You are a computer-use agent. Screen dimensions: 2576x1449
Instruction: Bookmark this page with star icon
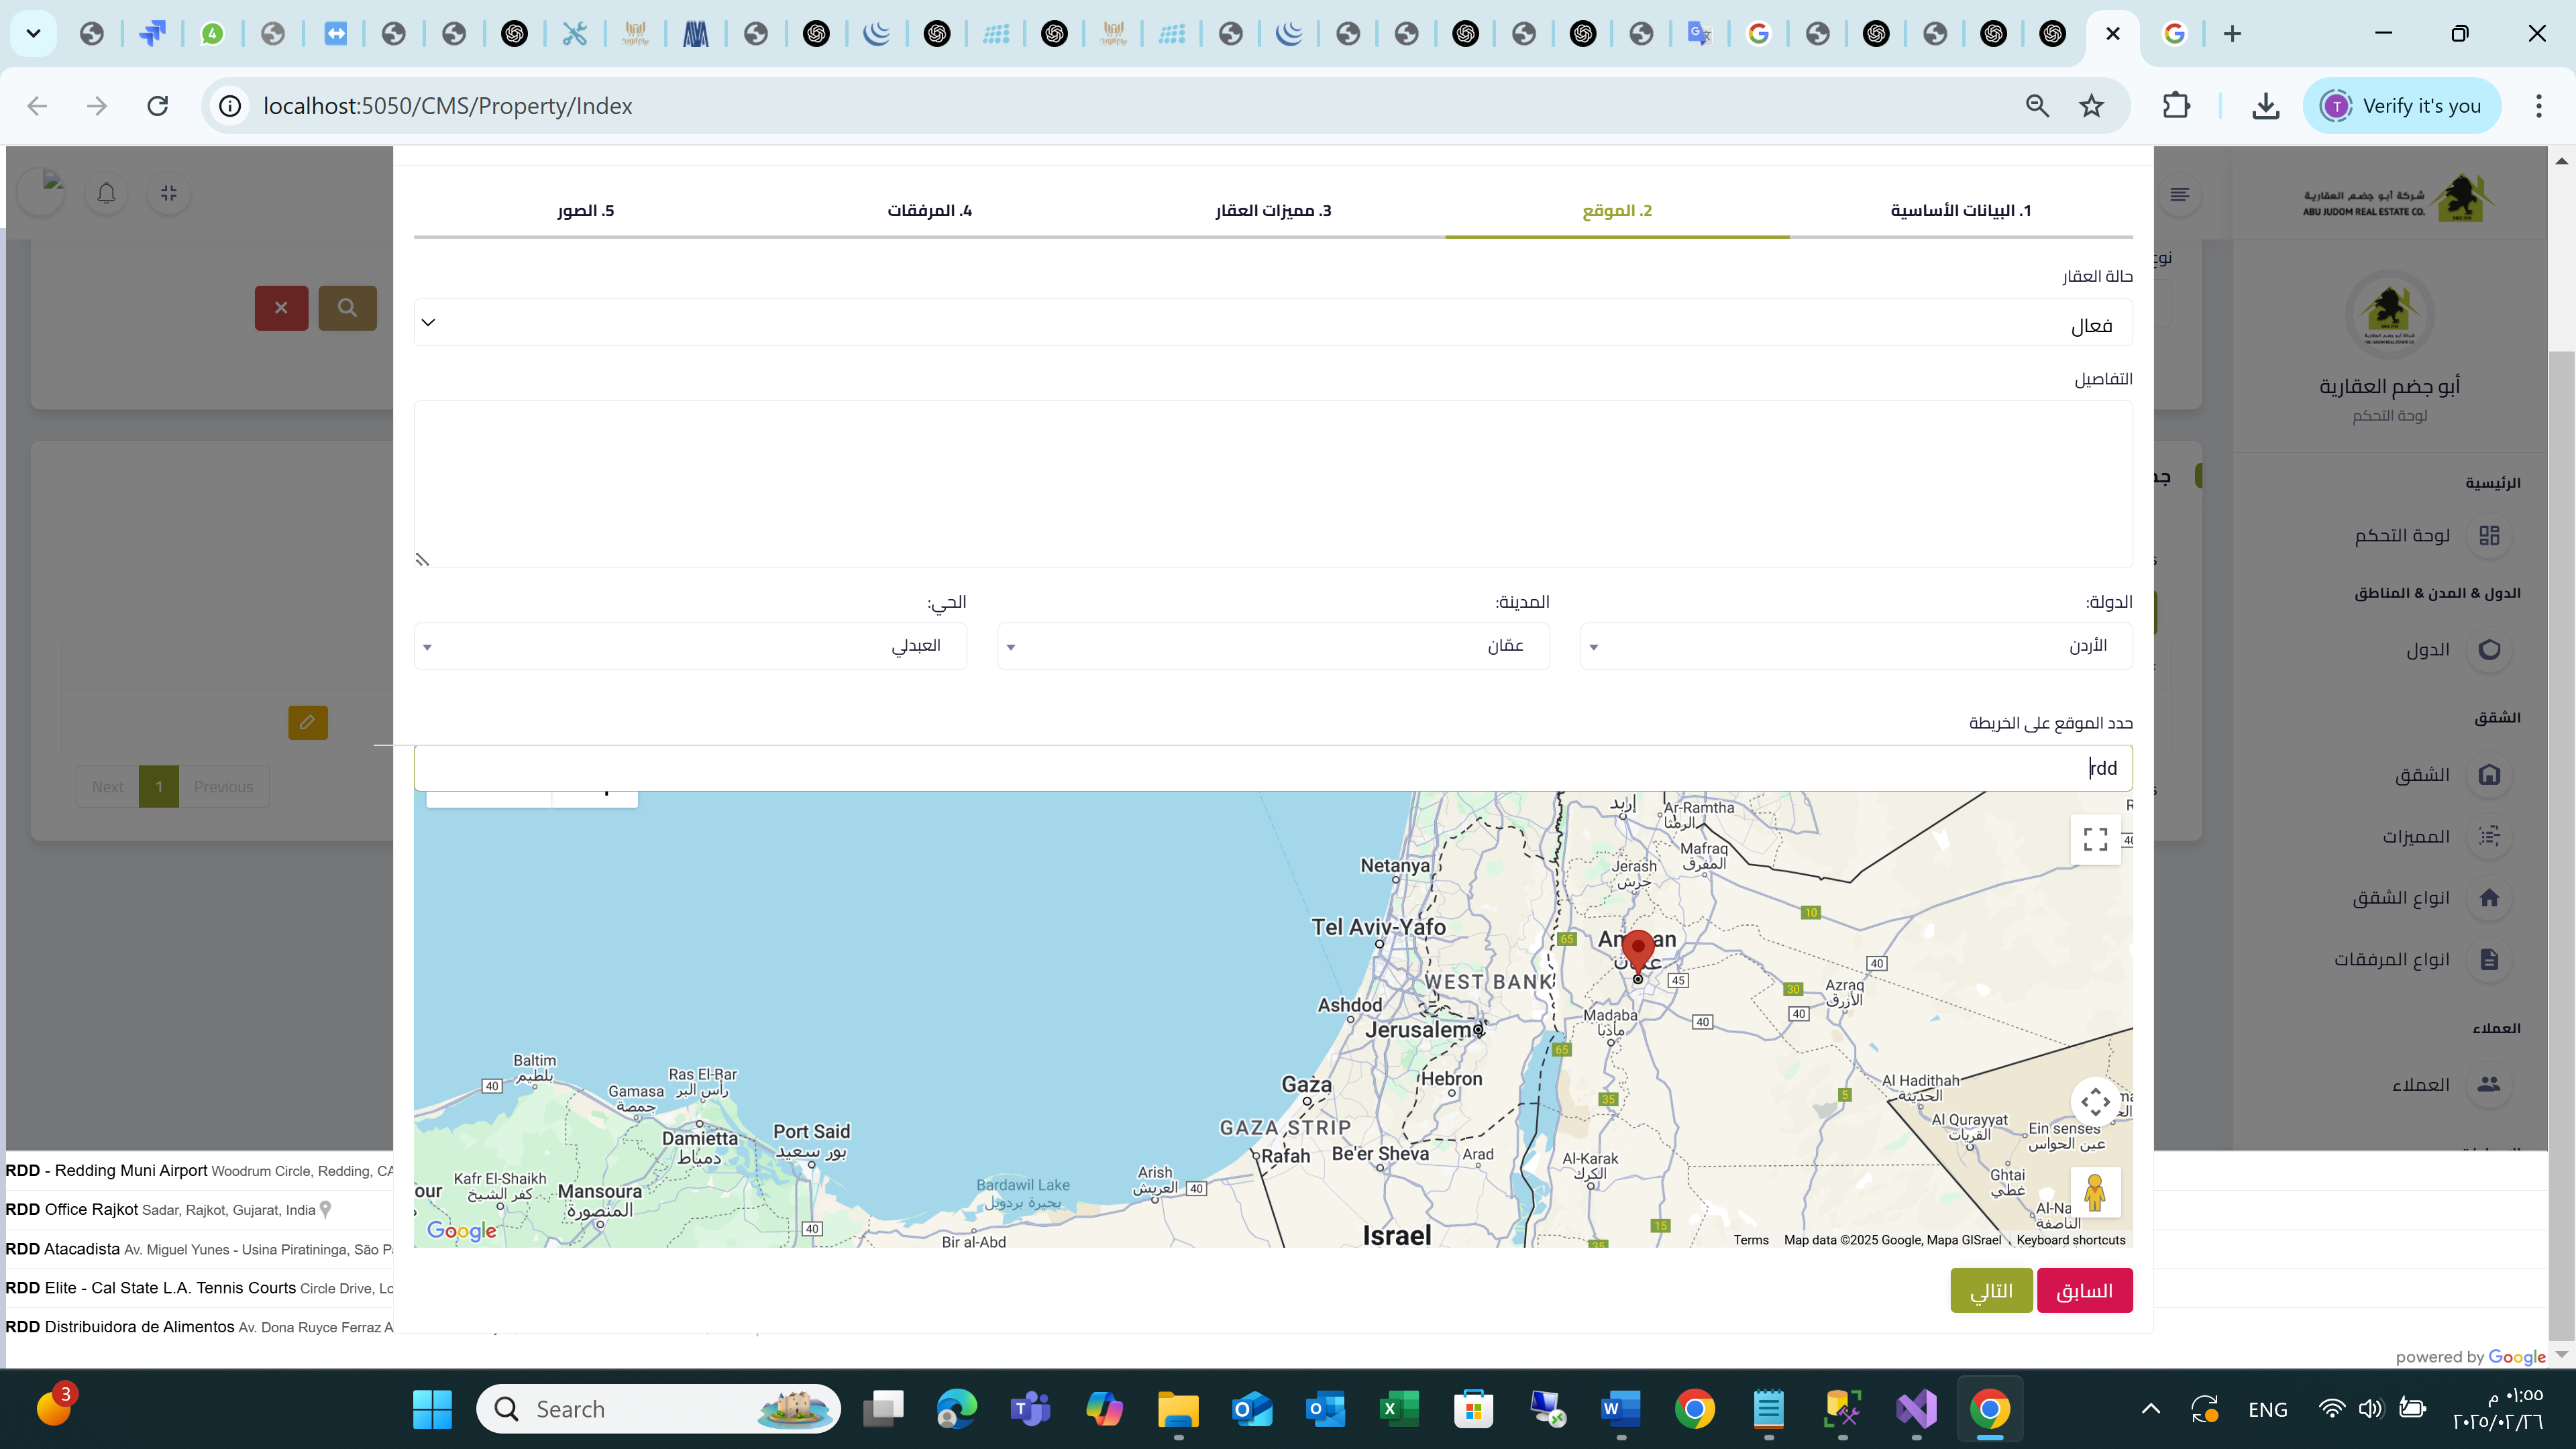2091,106
